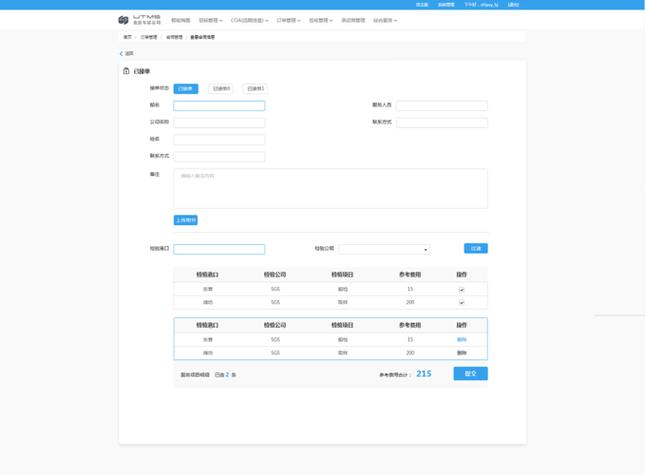Select the highlighted blue order status option
The image size is (645, 475).
point(186,89)
